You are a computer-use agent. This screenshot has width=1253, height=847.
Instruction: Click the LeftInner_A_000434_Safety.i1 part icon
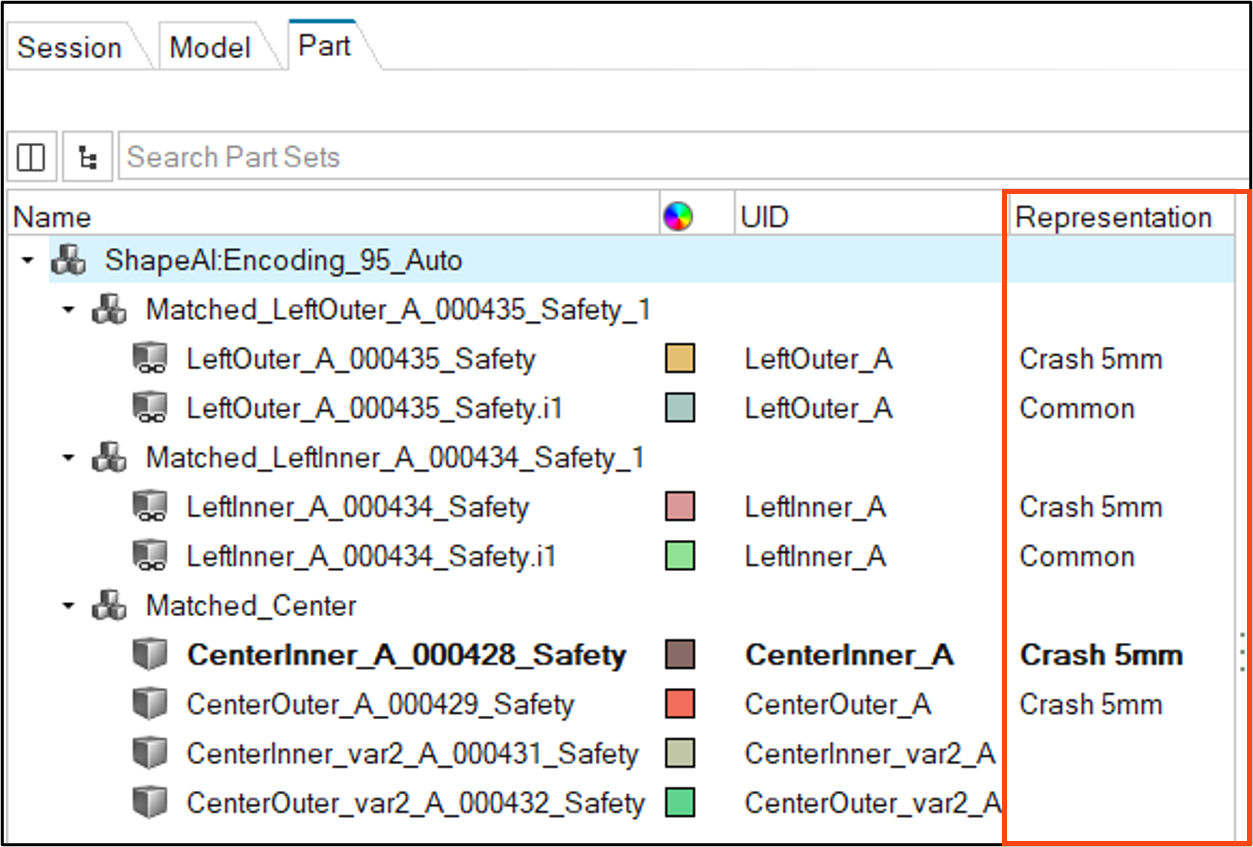coord(149,557)
